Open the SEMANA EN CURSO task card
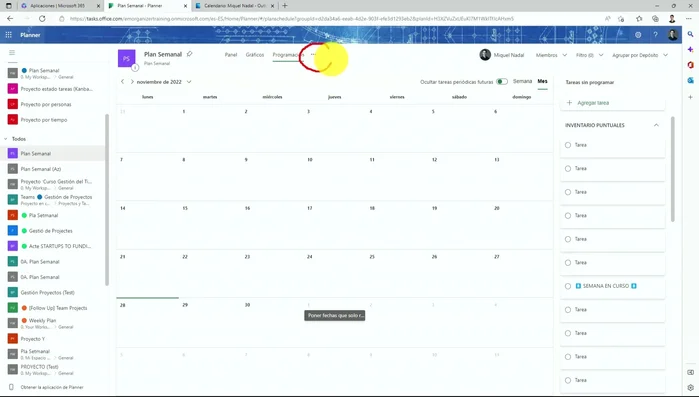Viewport: 699px width, 397px height. click(613, 286)
